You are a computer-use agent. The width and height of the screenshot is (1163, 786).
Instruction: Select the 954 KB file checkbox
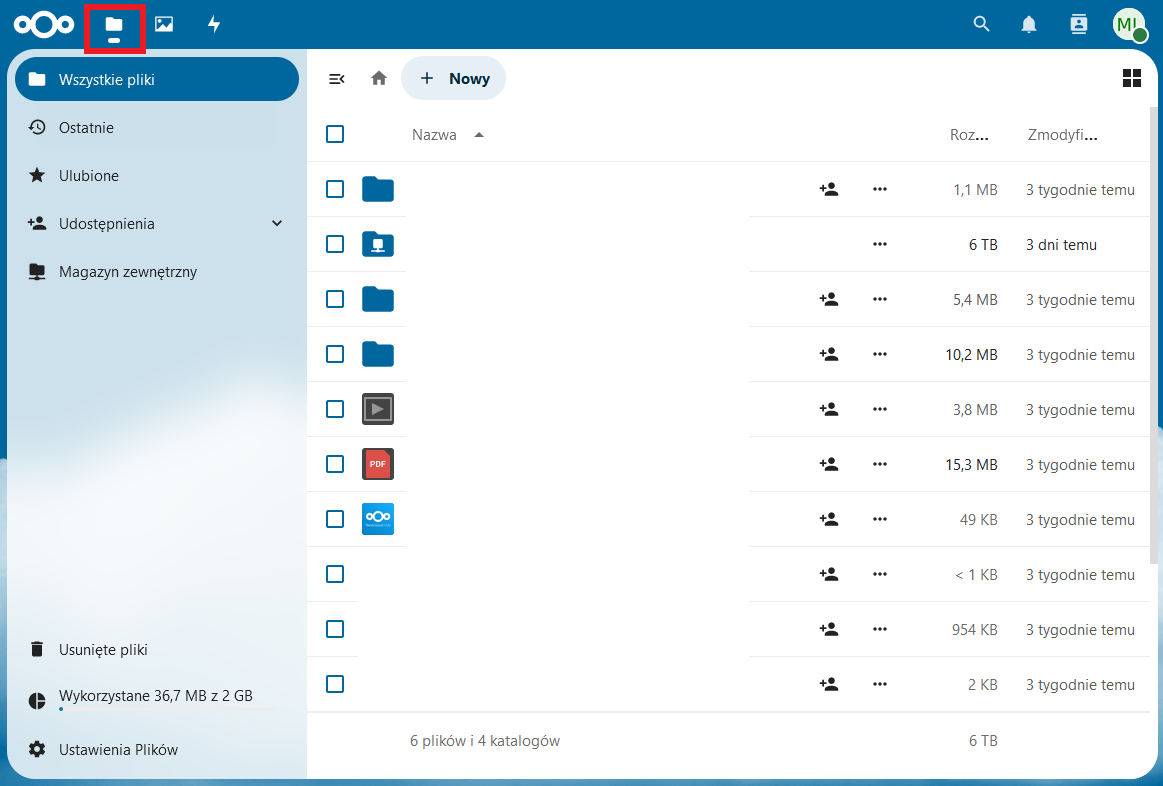coord(335,629)
